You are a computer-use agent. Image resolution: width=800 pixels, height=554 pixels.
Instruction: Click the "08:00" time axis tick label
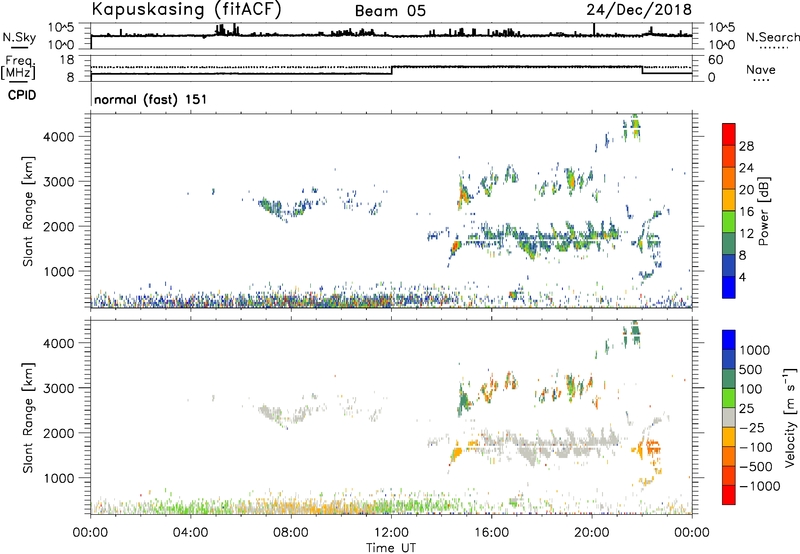(x=291, y=533)
